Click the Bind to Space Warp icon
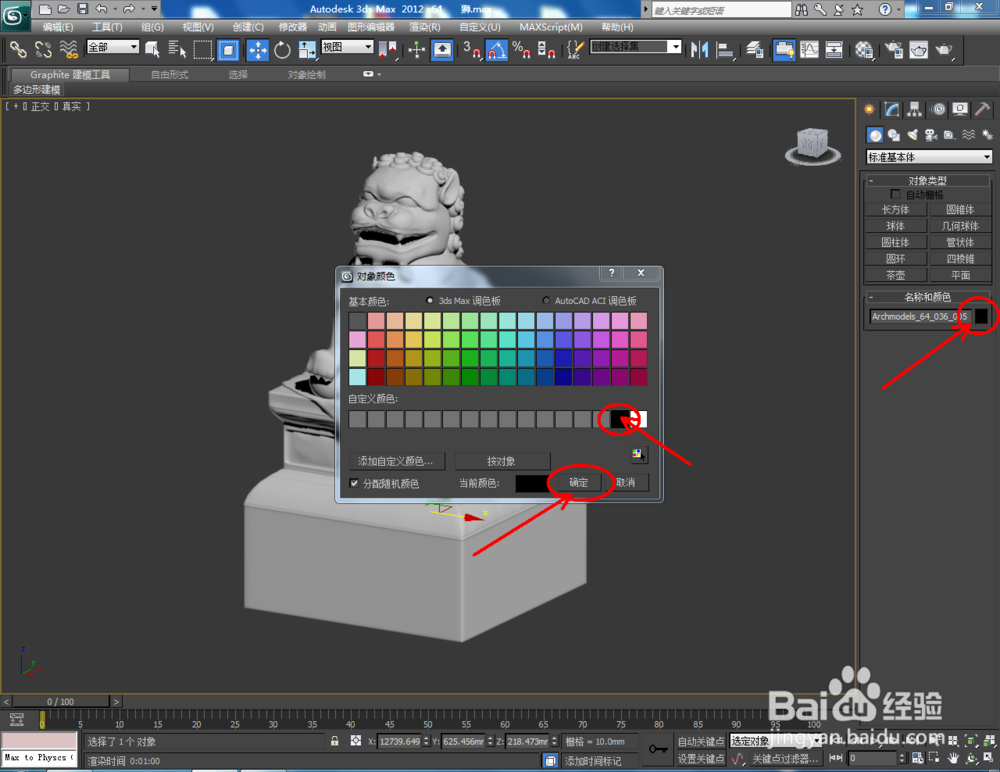This screenshot has width=1000, height=772. coord(68,50)
